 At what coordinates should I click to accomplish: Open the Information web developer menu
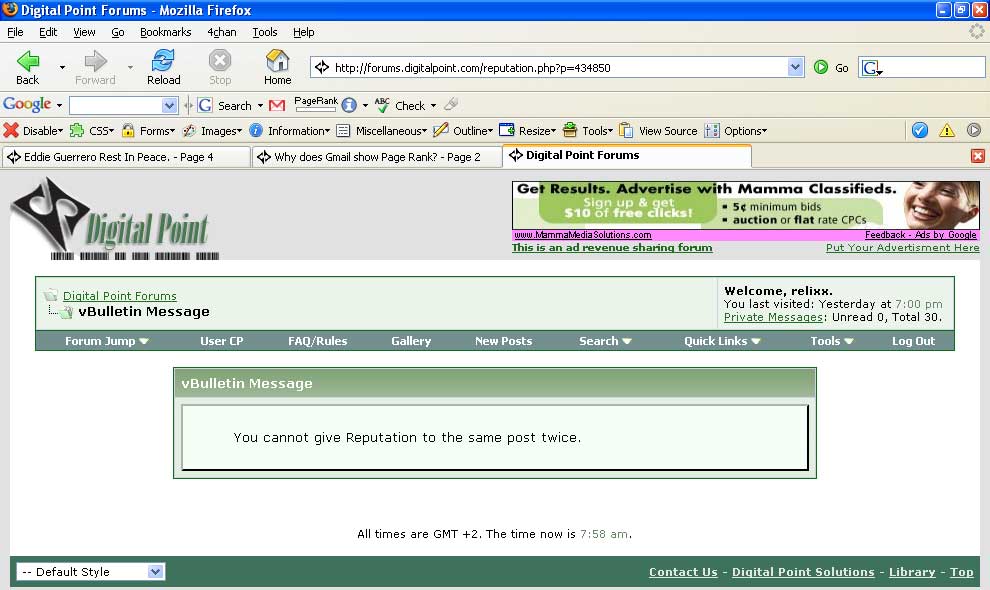click(x=290, y=131)
